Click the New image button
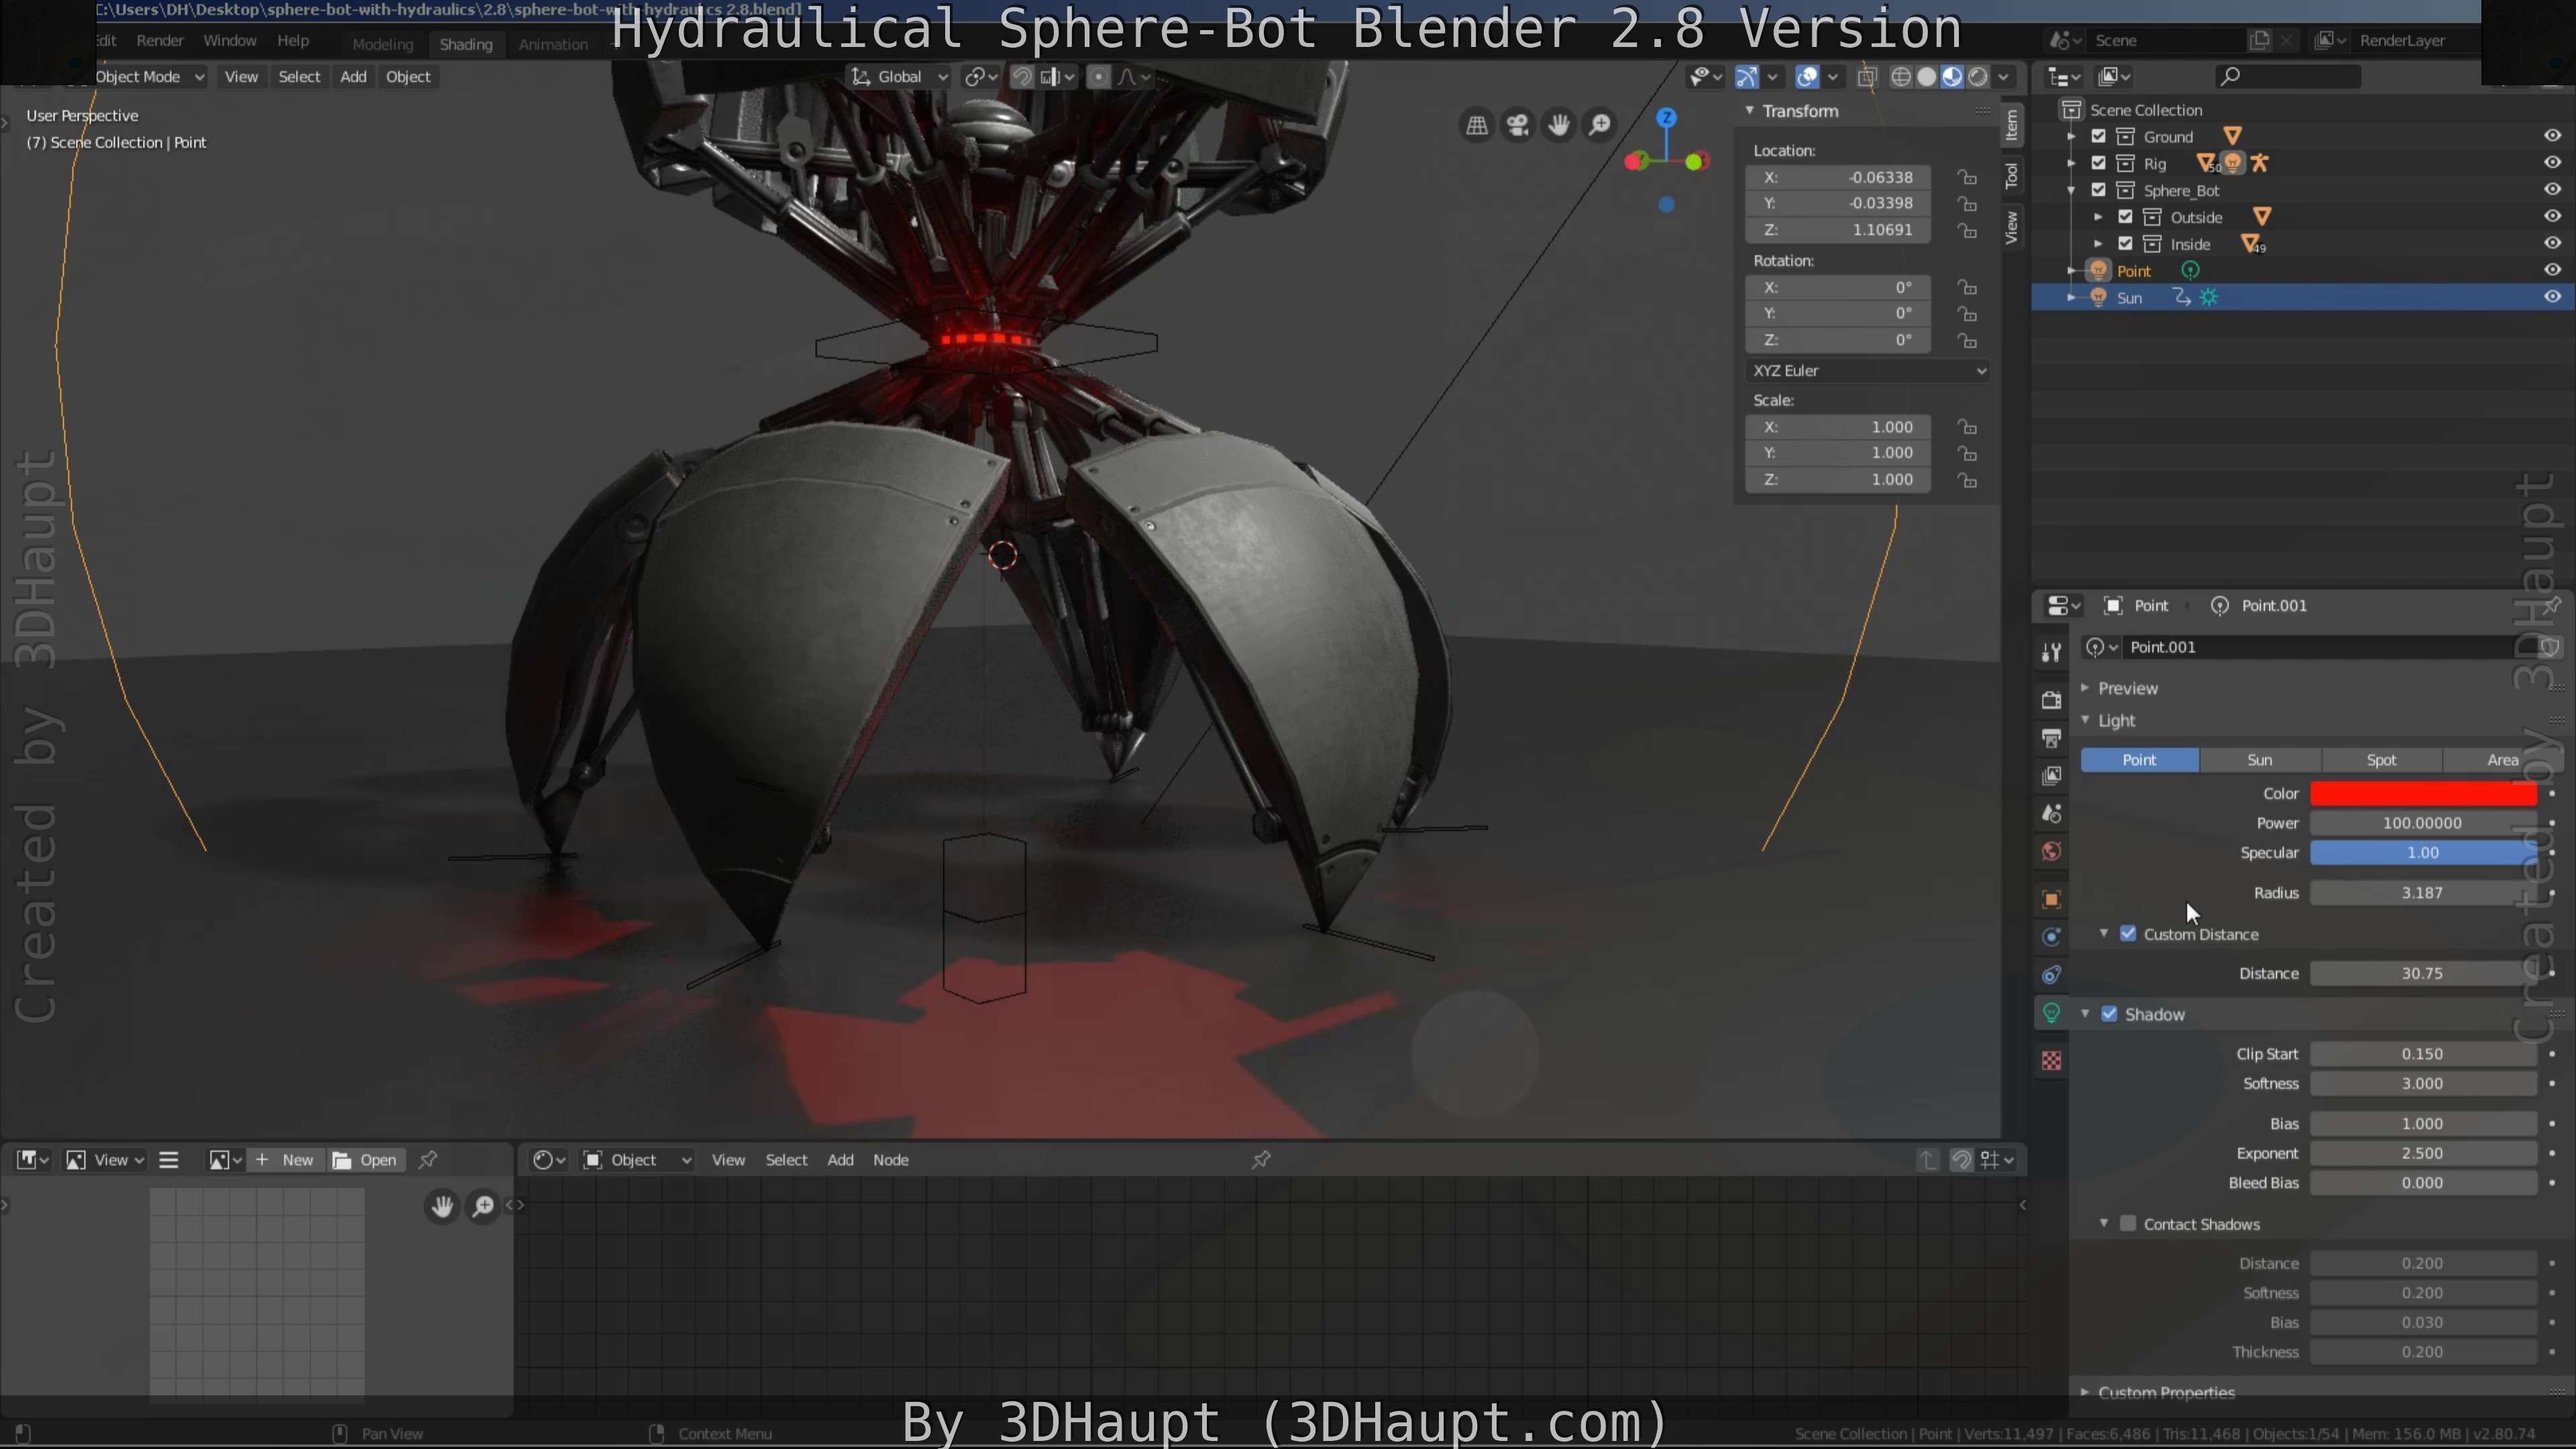This screenshot has height=1449, width=2576. point(285,1160)
